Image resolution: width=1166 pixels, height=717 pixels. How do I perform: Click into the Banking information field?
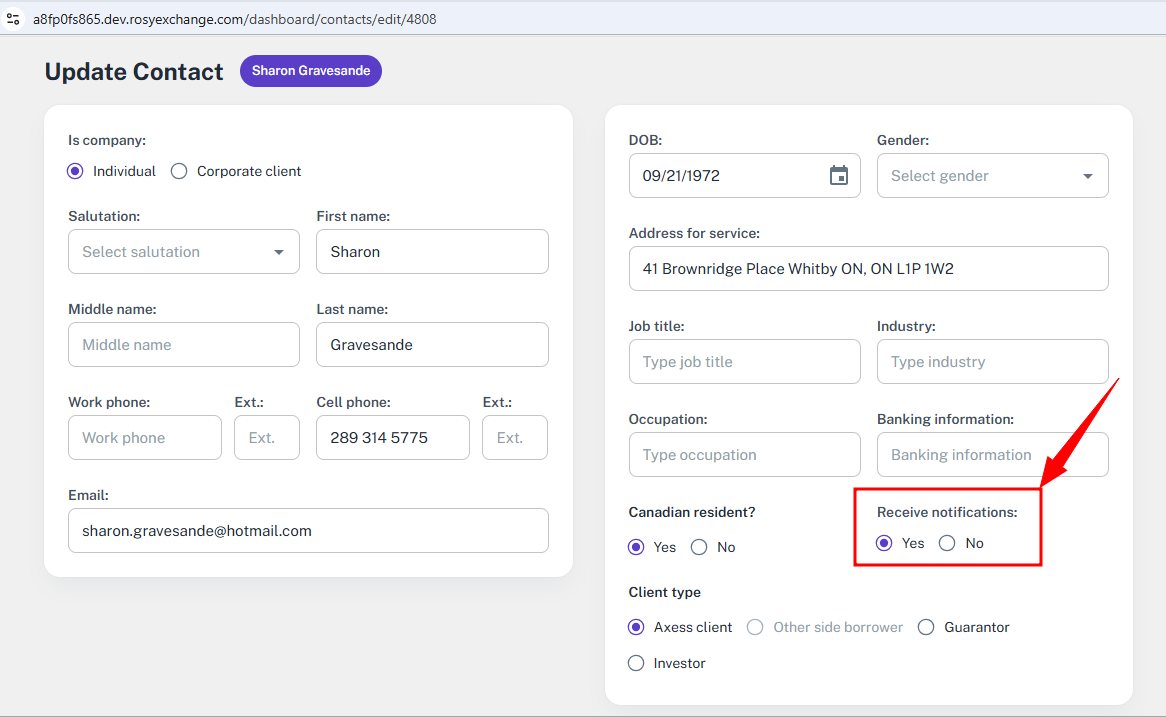click(x=992, y=455)
